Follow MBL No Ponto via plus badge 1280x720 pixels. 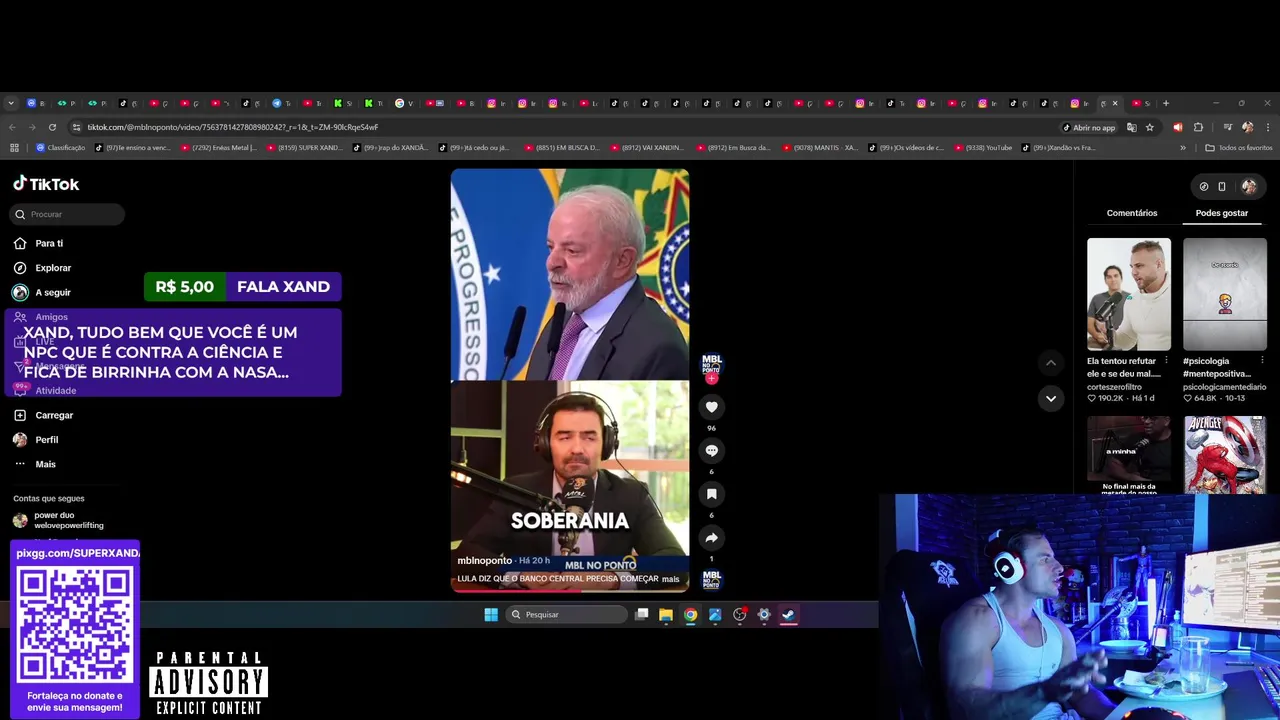coord(711,379)
